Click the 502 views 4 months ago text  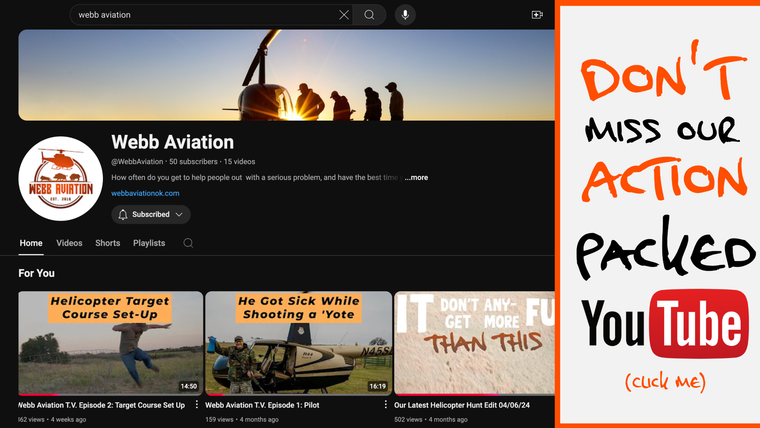431,419
